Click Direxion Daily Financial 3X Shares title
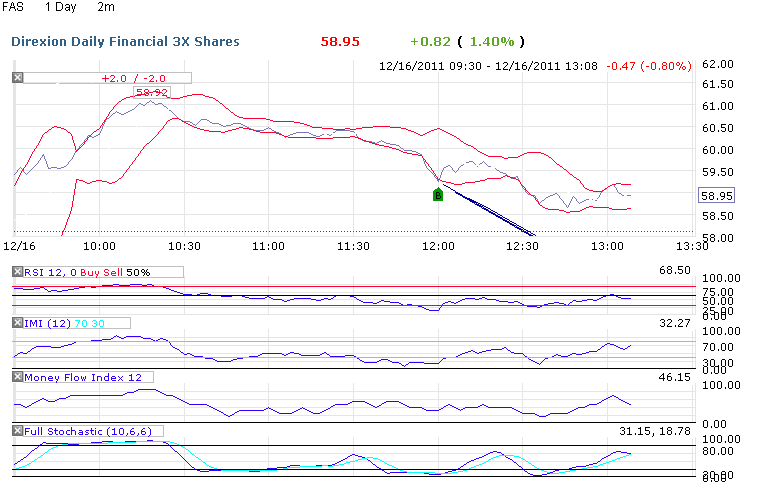Screen dimensions: 768x489 [x=125, y=42]
